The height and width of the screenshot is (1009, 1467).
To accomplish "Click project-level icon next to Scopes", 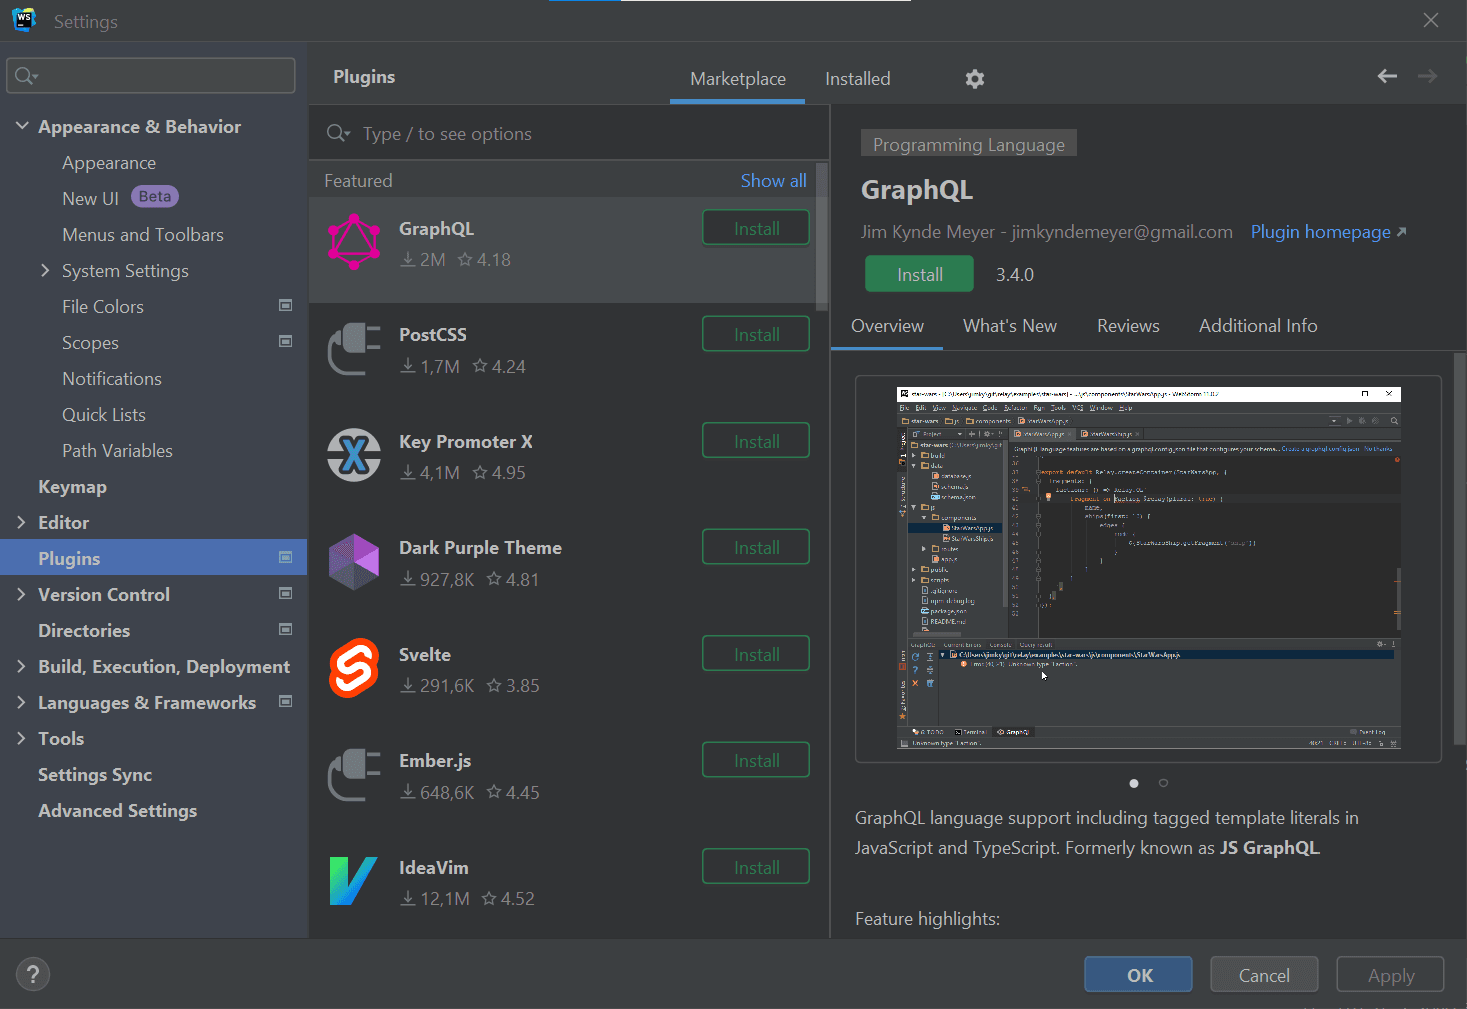I will [285, 341].
